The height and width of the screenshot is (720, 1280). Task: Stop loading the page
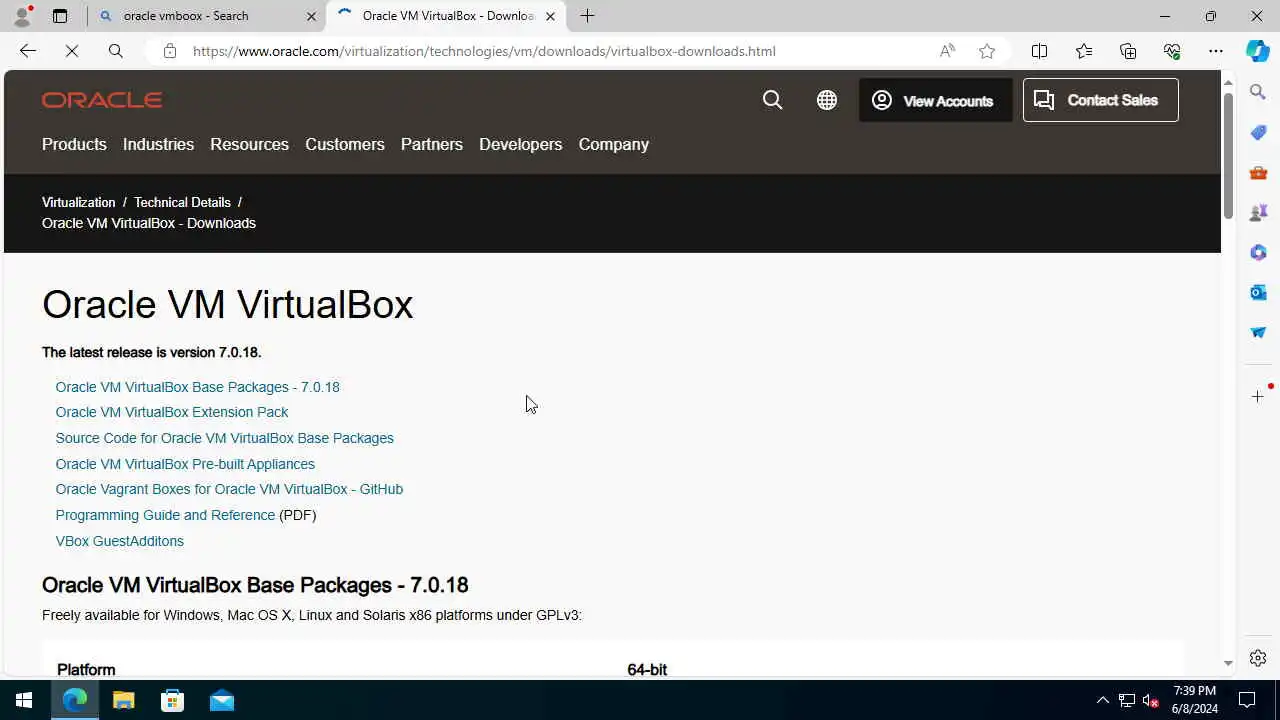pyautogui.click(x=72, y=51)
